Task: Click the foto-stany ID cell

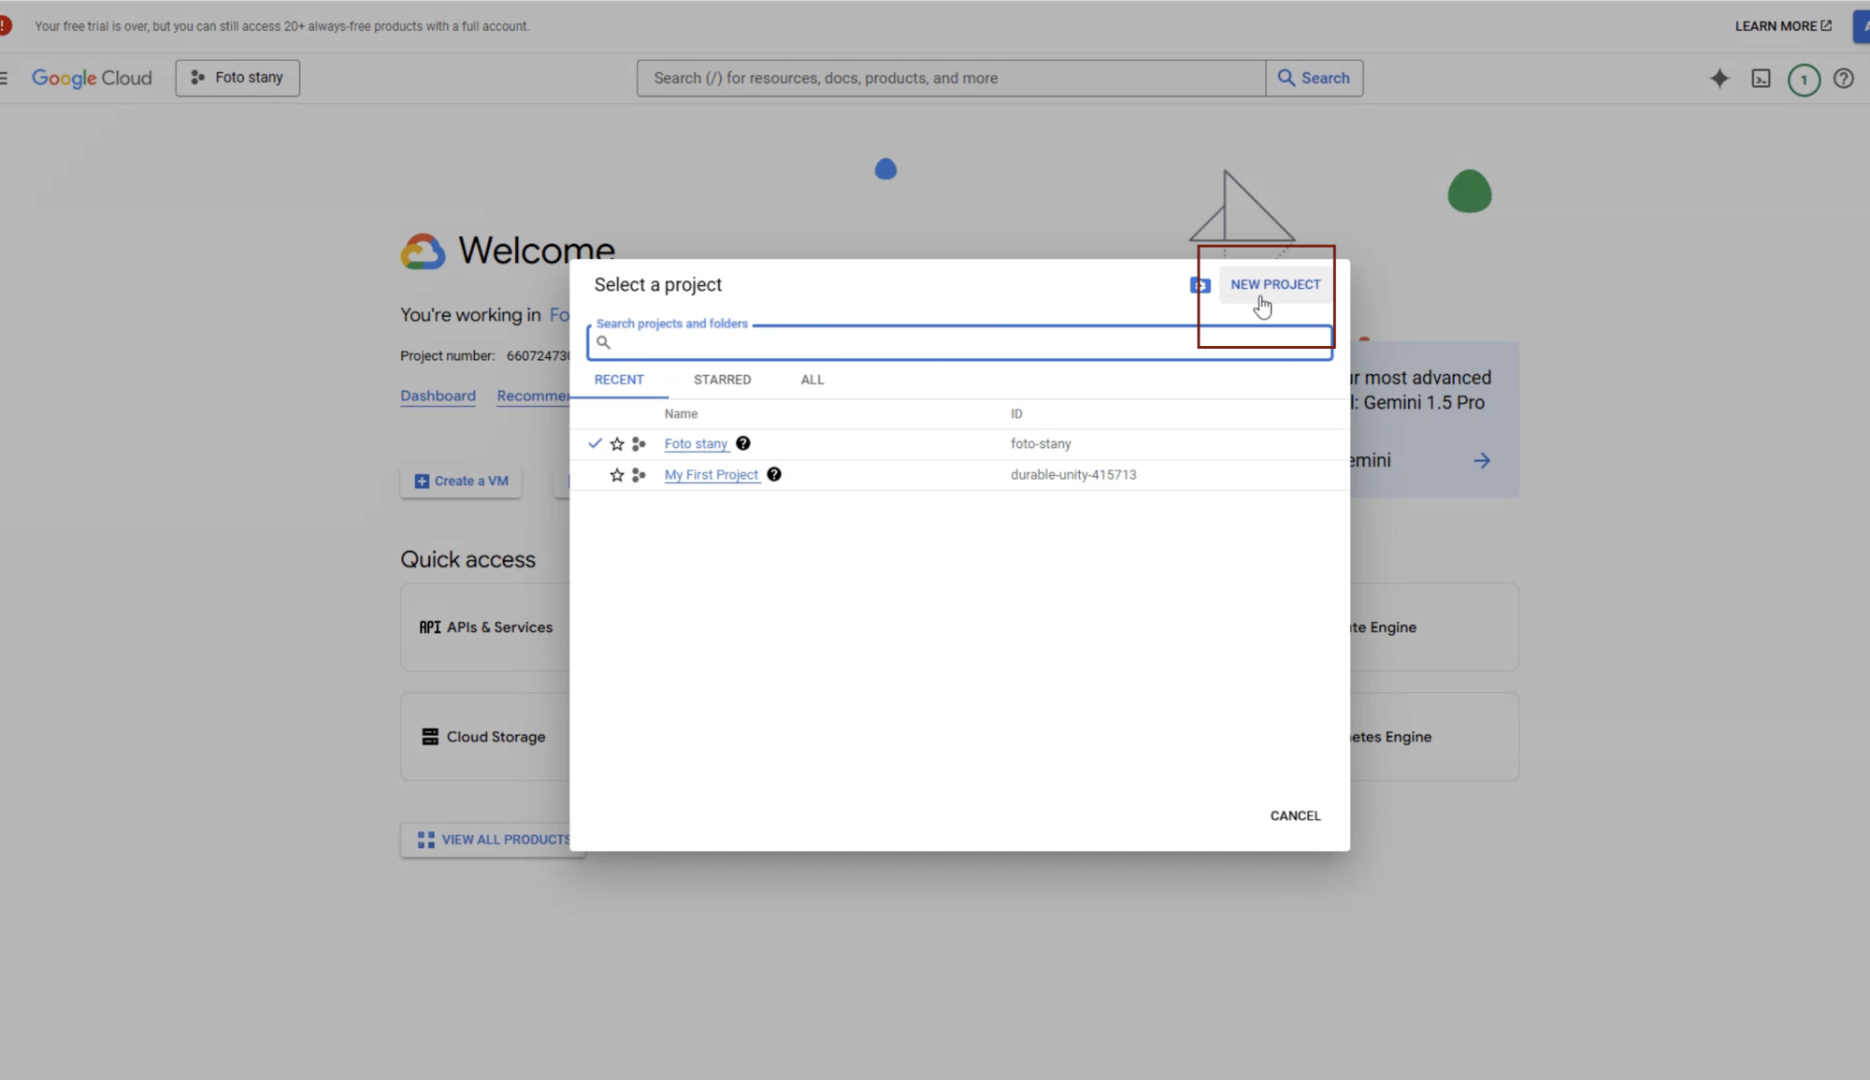Action: [1040, 444]
